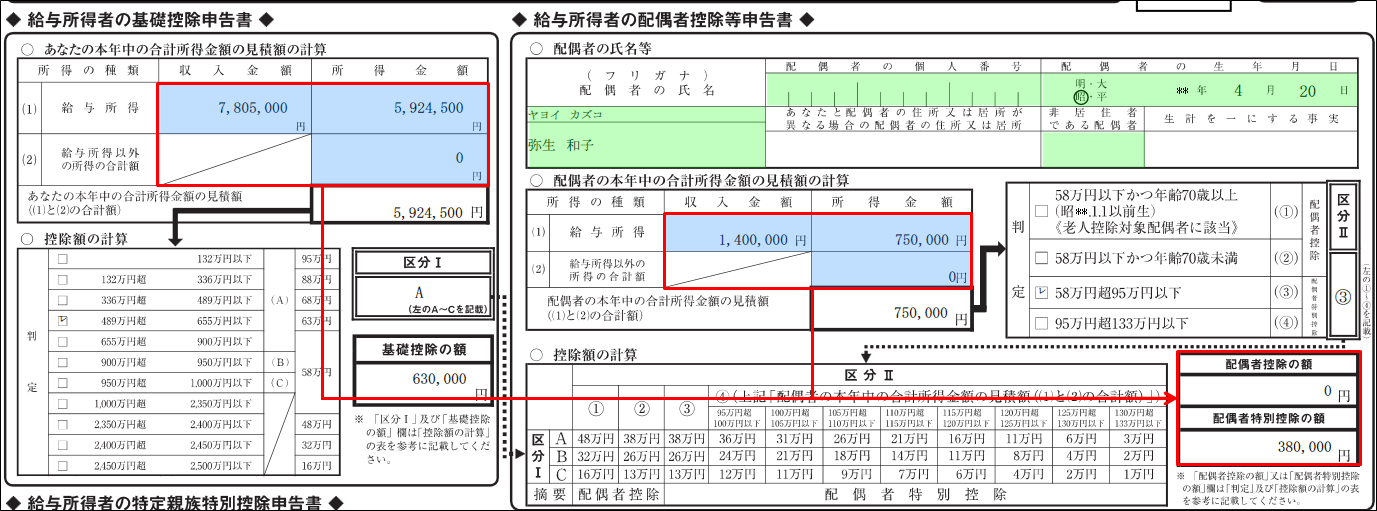The width and height of the screenshot is (1377, 511).
Task: Tick the 655万円超 900万円以下 checkbox
Action: [64, 342]
